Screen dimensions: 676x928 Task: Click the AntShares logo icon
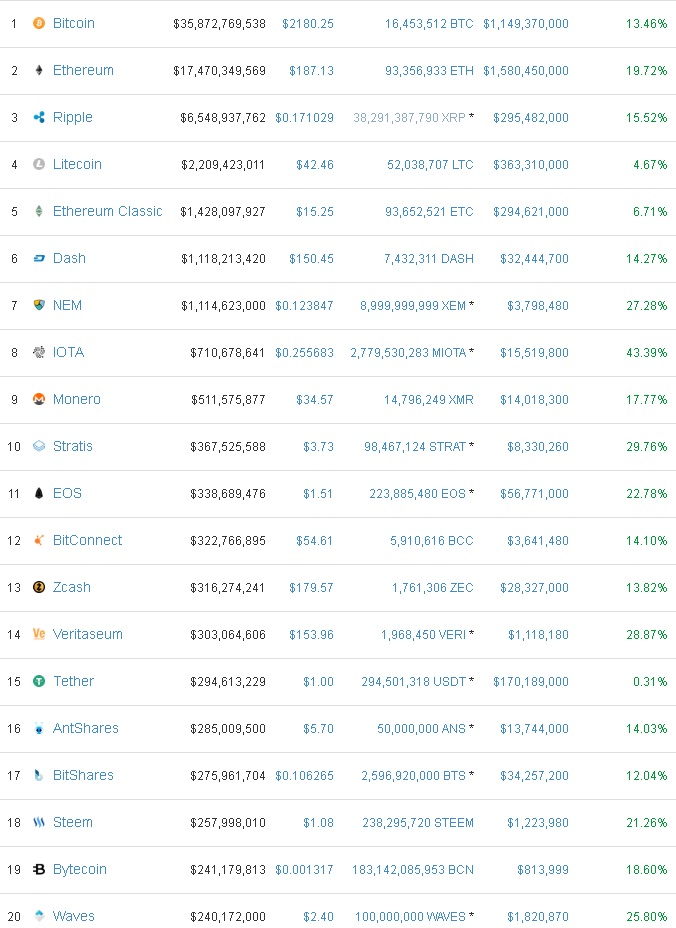39,728
